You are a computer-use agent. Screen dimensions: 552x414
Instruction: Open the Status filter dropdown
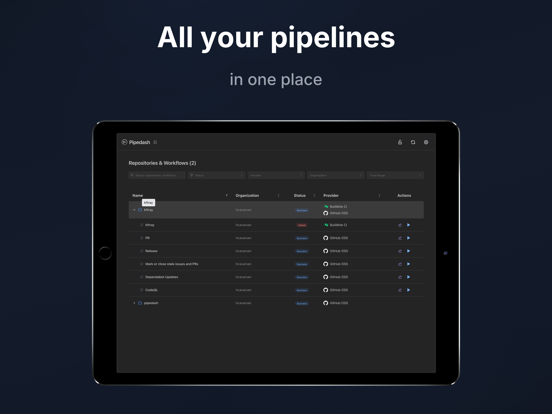217,175
